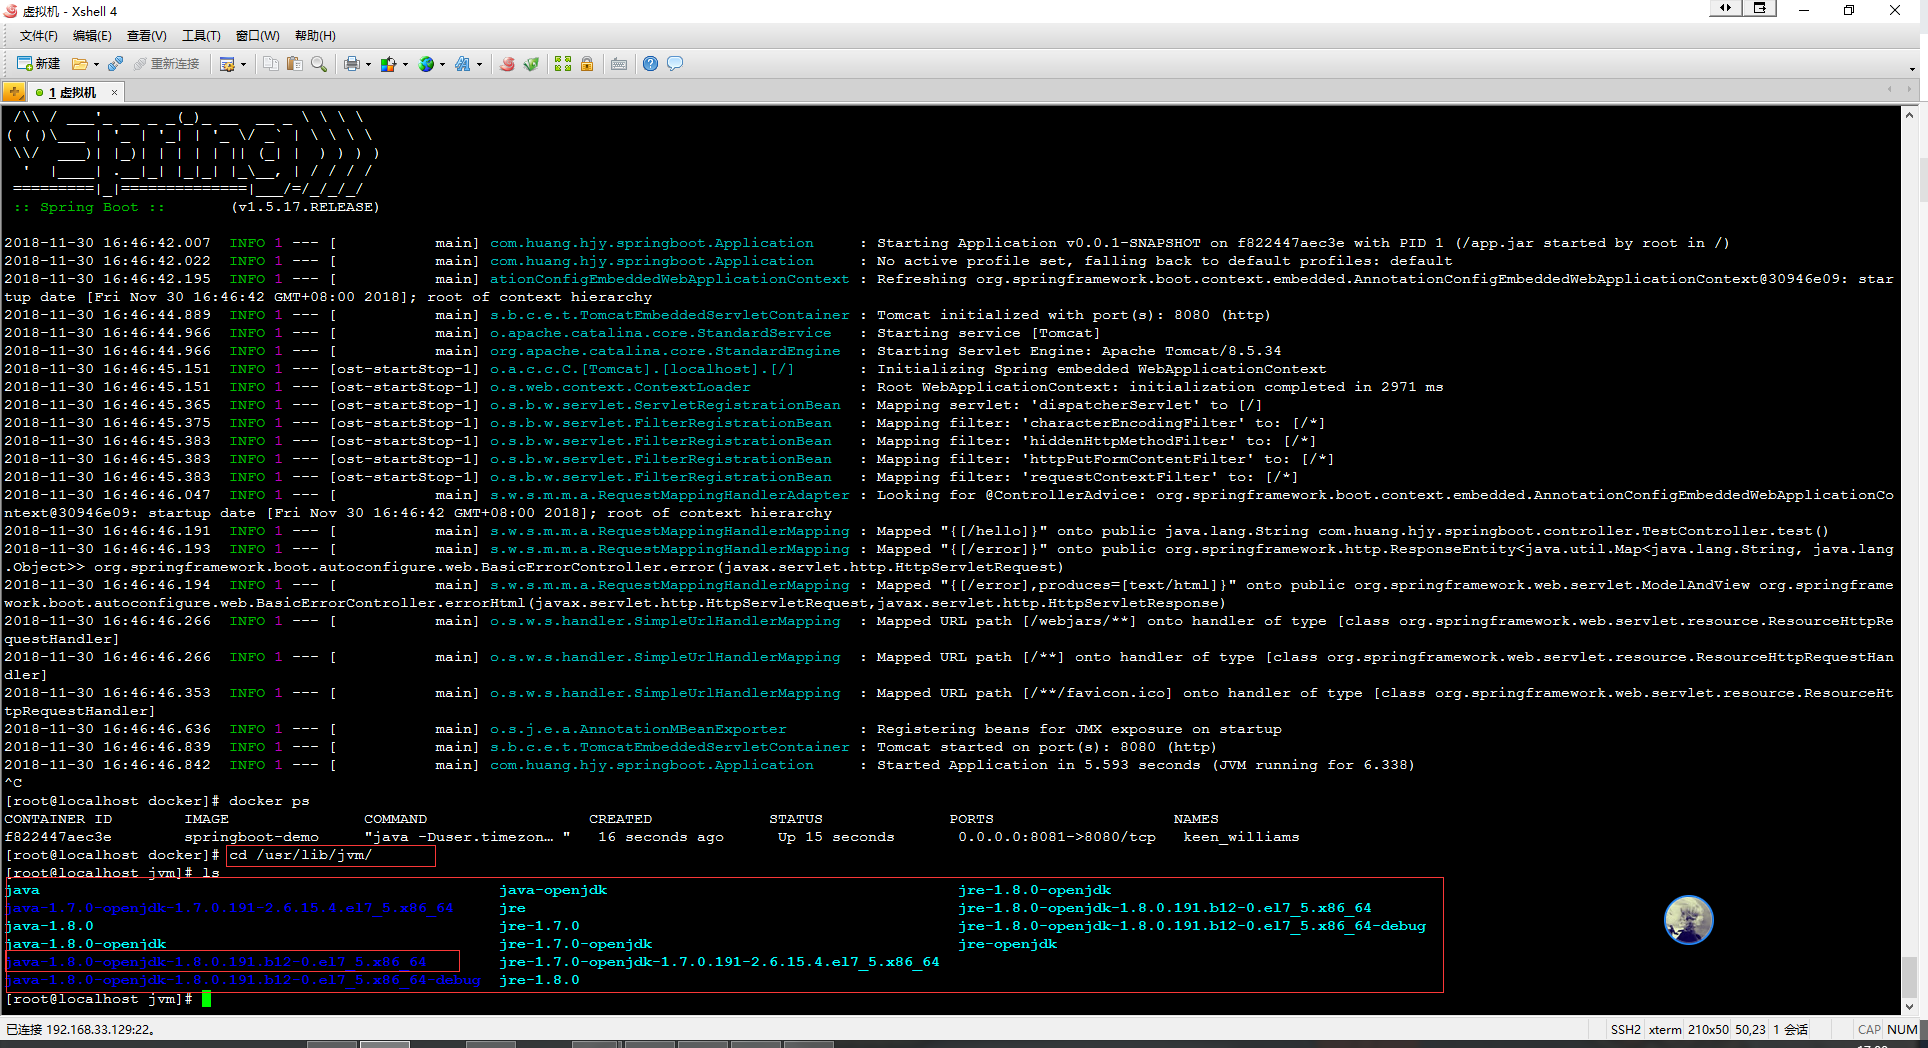Screen dimensions: 1928x1048
Task: Click xterm in status bar
Action: point(1665,1030)
